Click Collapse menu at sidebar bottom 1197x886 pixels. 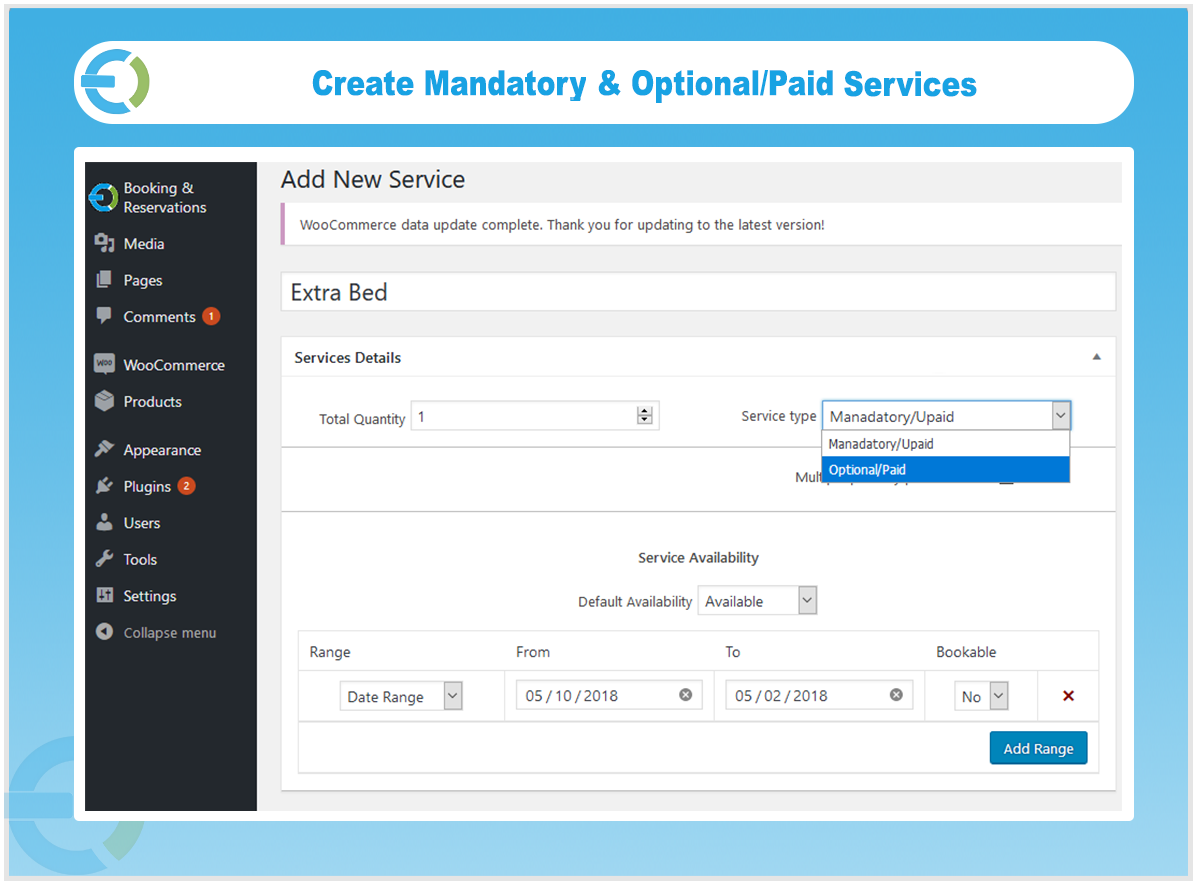tap(105, 632)
